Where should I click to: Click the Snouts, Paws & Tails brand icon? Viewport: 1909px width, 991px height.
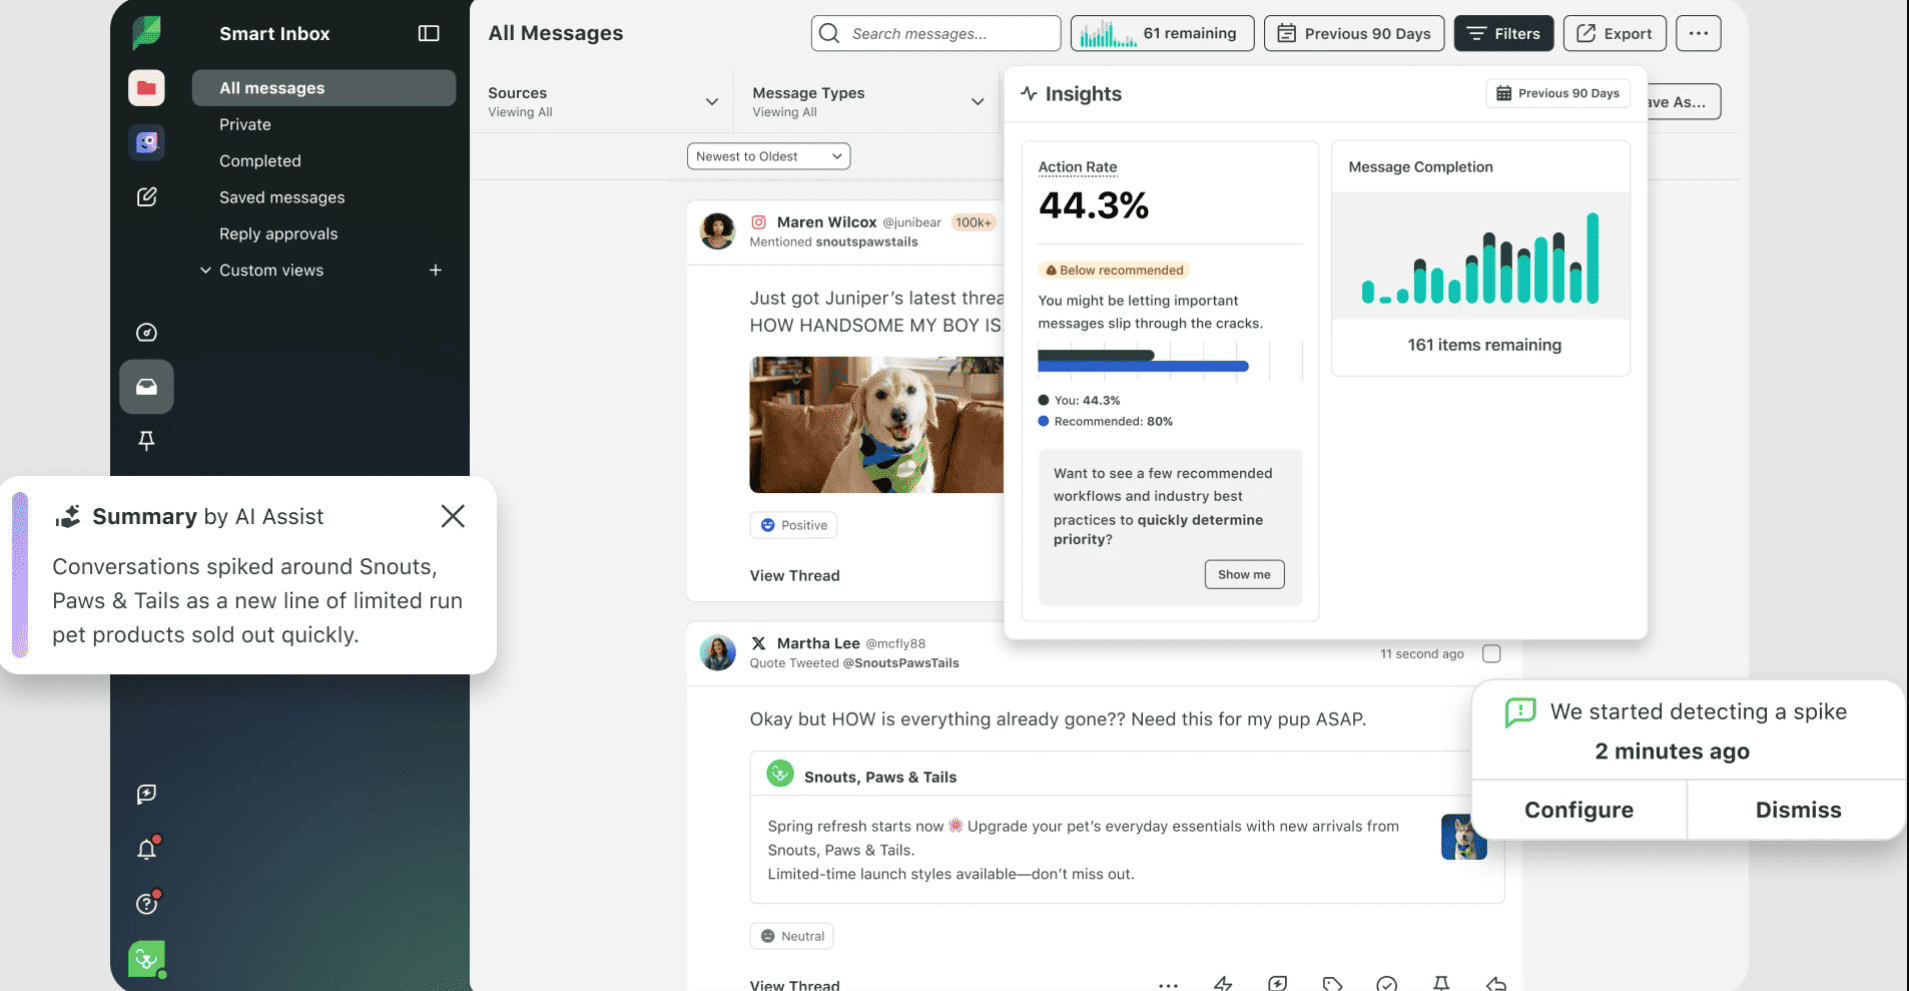(780, 774)
